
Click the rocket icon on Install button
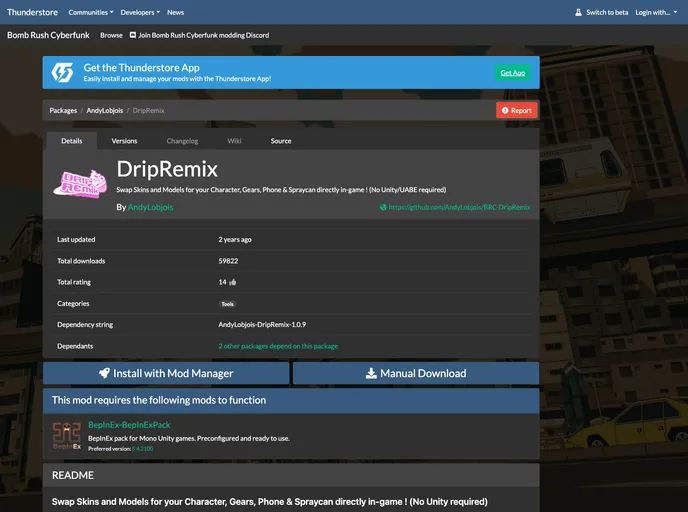pyautogui.click(x=104, y=373)
